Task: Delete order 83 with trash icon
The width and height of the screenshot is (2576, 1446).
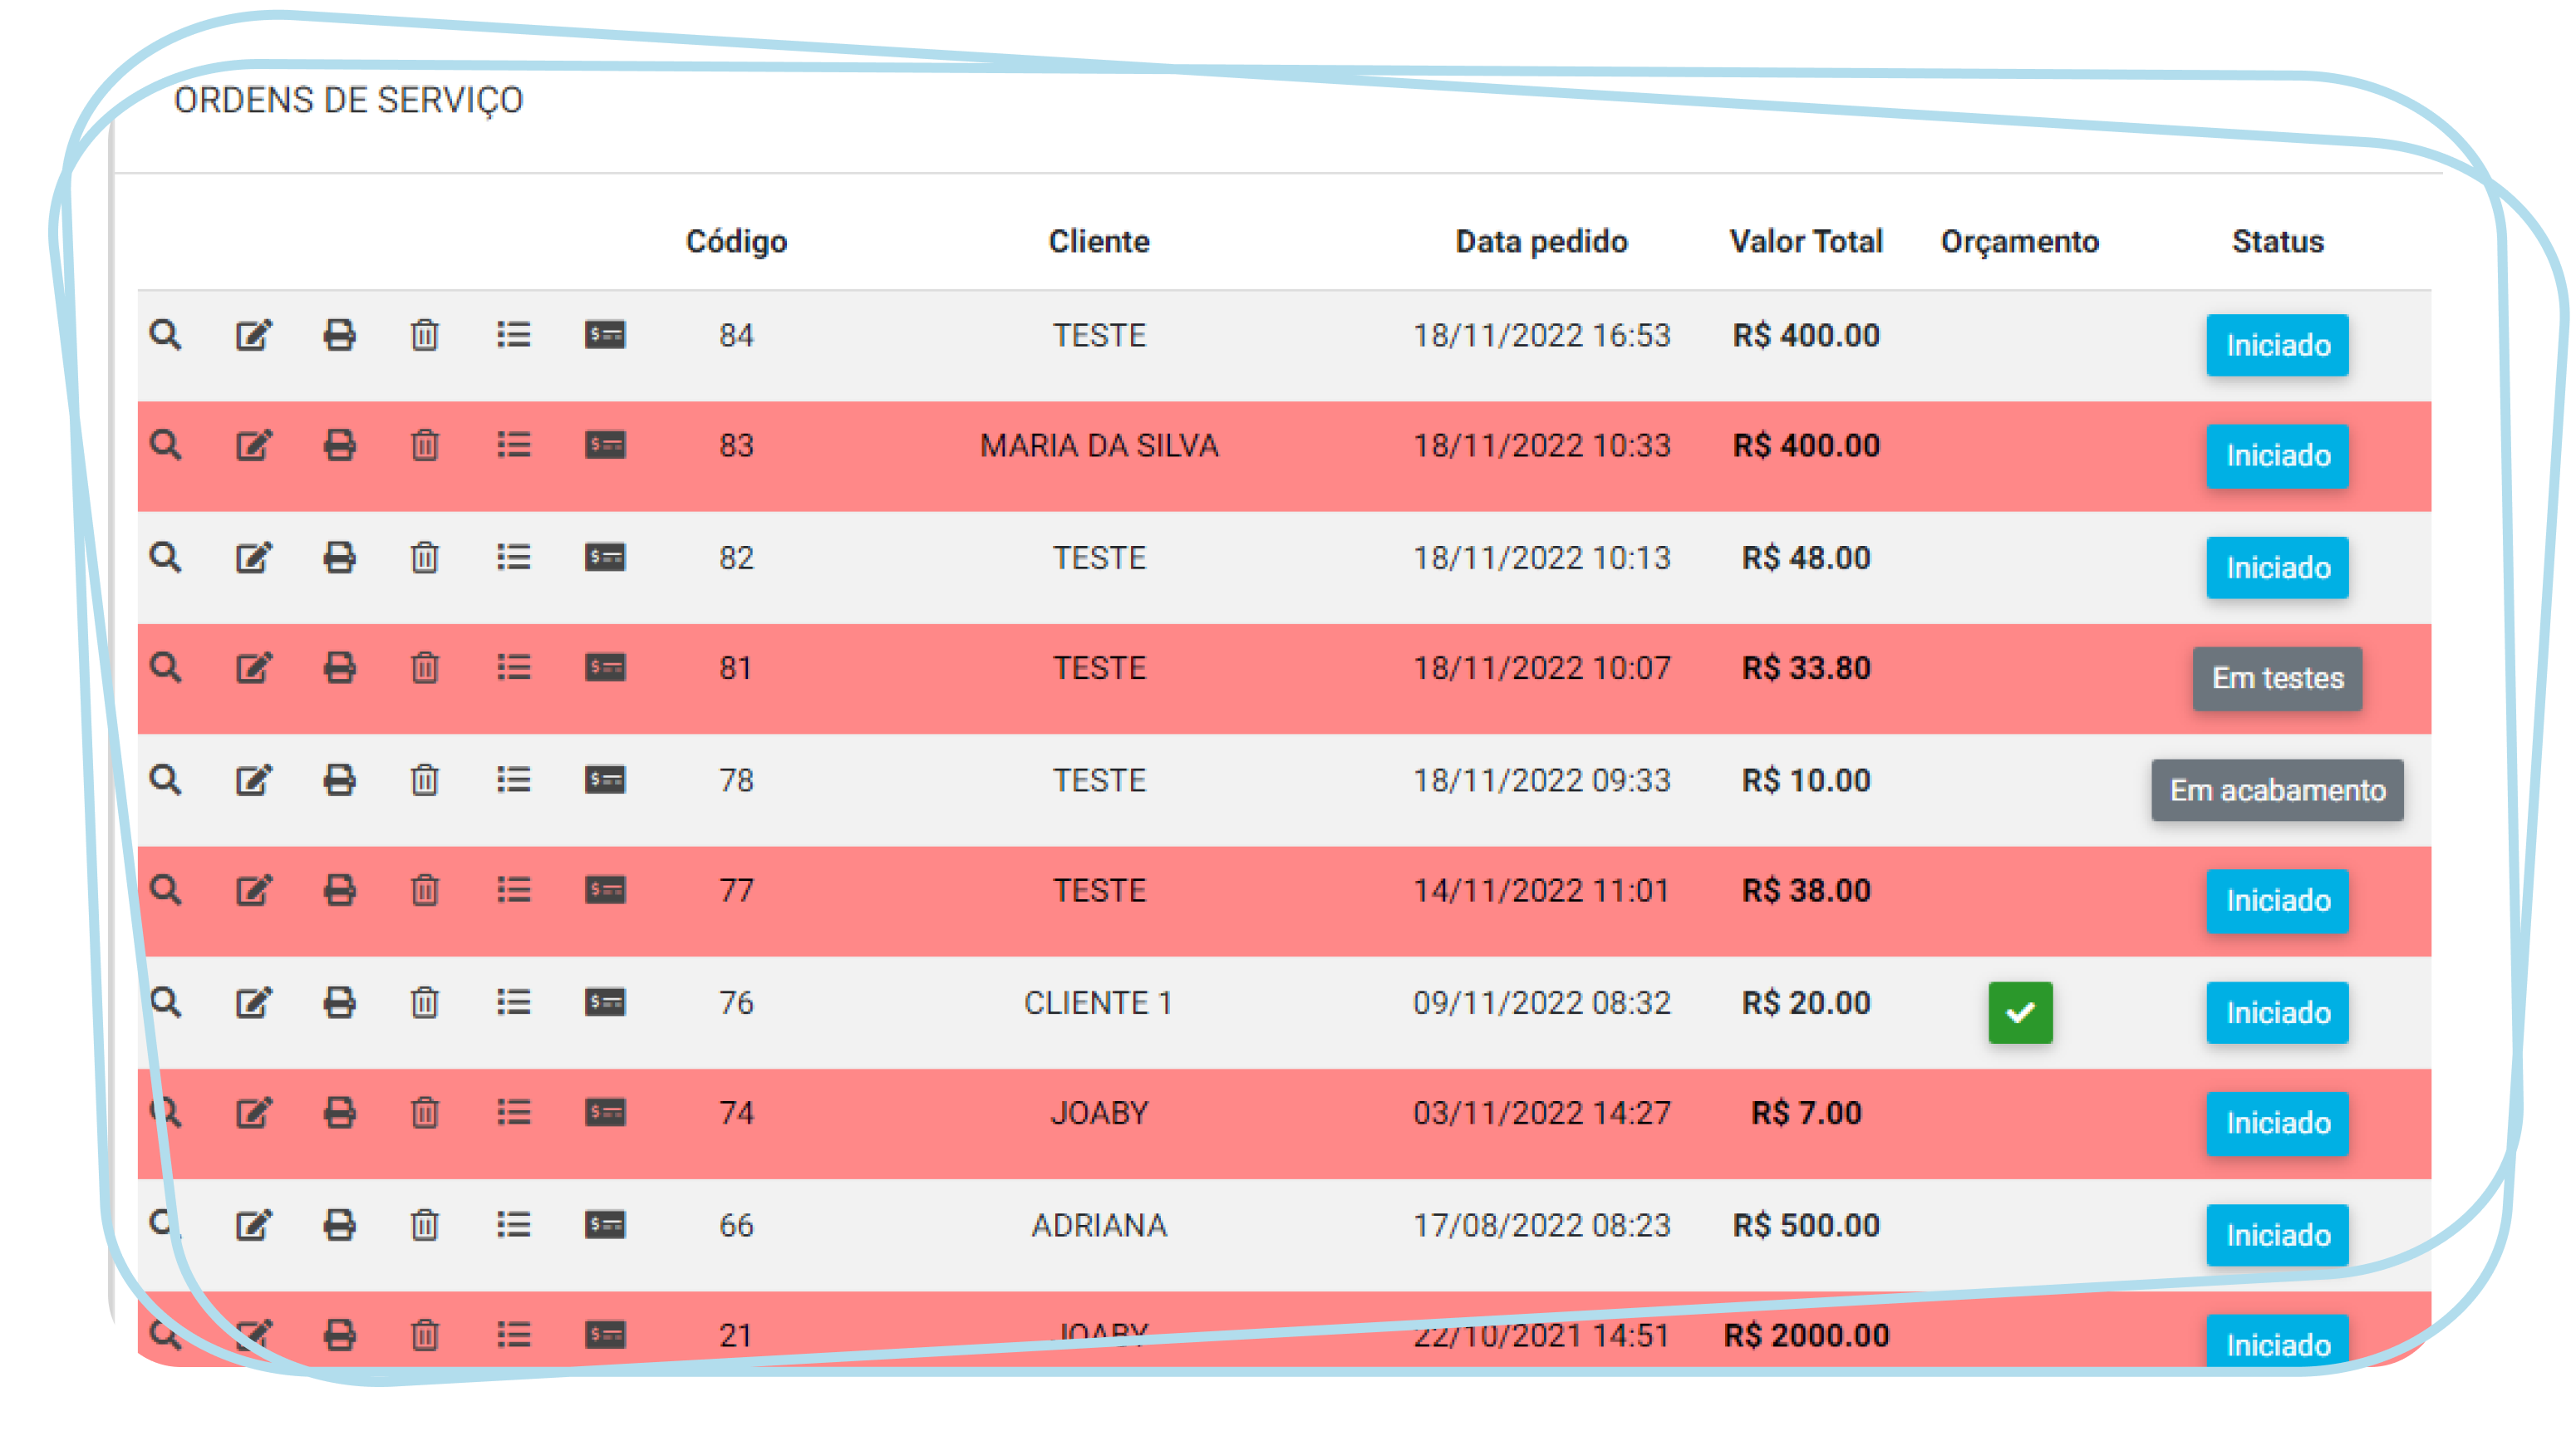Action: [x=425, y=445]
